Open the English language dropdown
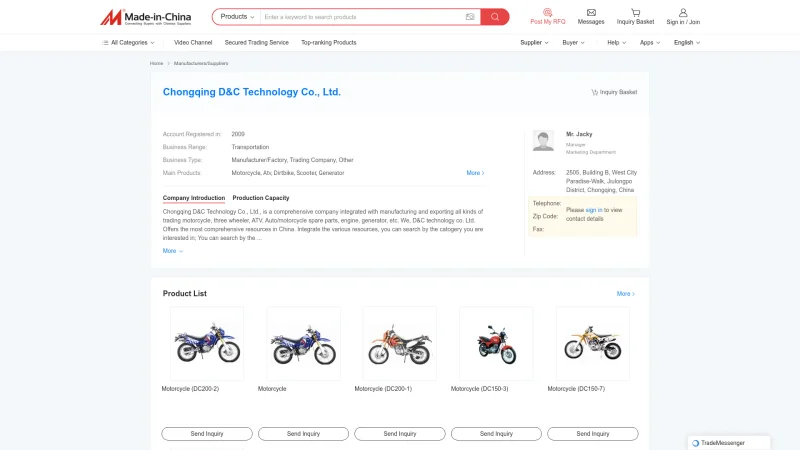 click(x=687, y=43)
